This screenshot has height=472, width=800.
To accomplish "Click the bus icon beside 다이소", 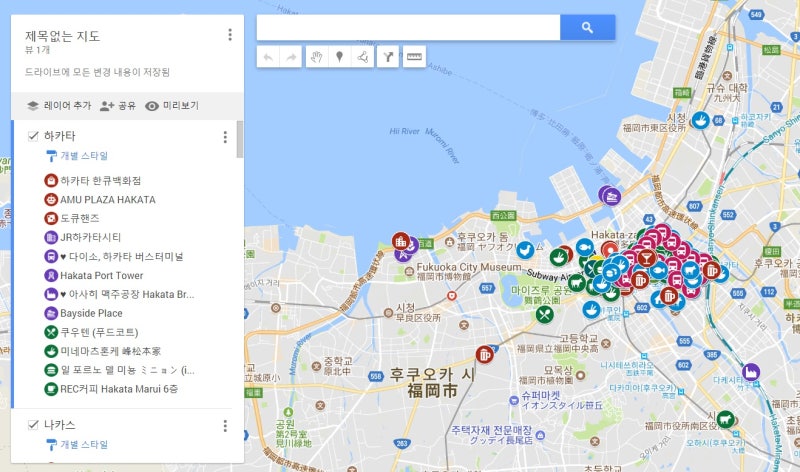I will click(x=51, y=256).
